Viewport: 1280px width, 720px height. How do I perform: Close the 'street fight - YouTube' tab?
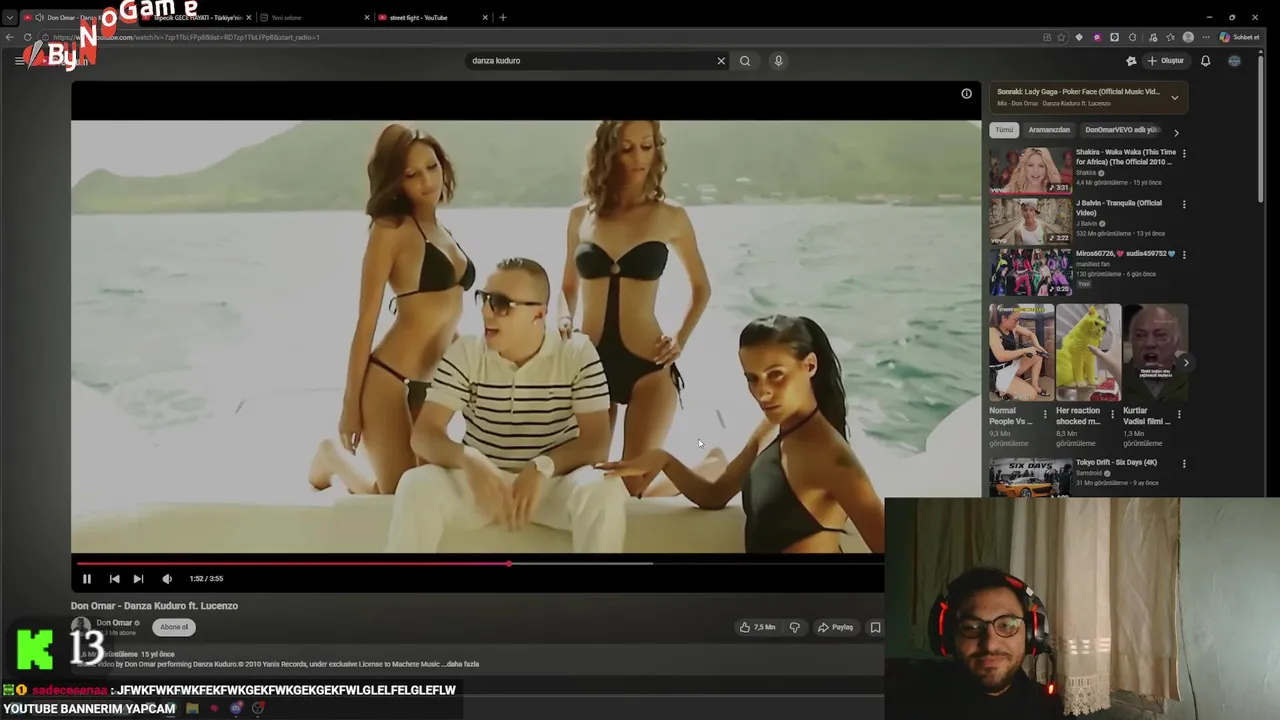486,17
